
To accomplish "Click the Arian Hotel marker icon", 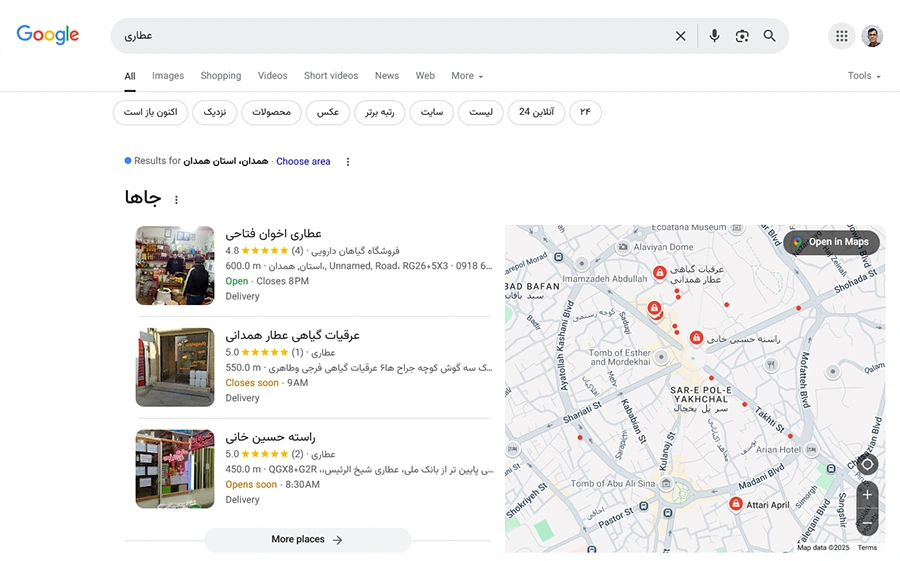I will tap(812, 450).
